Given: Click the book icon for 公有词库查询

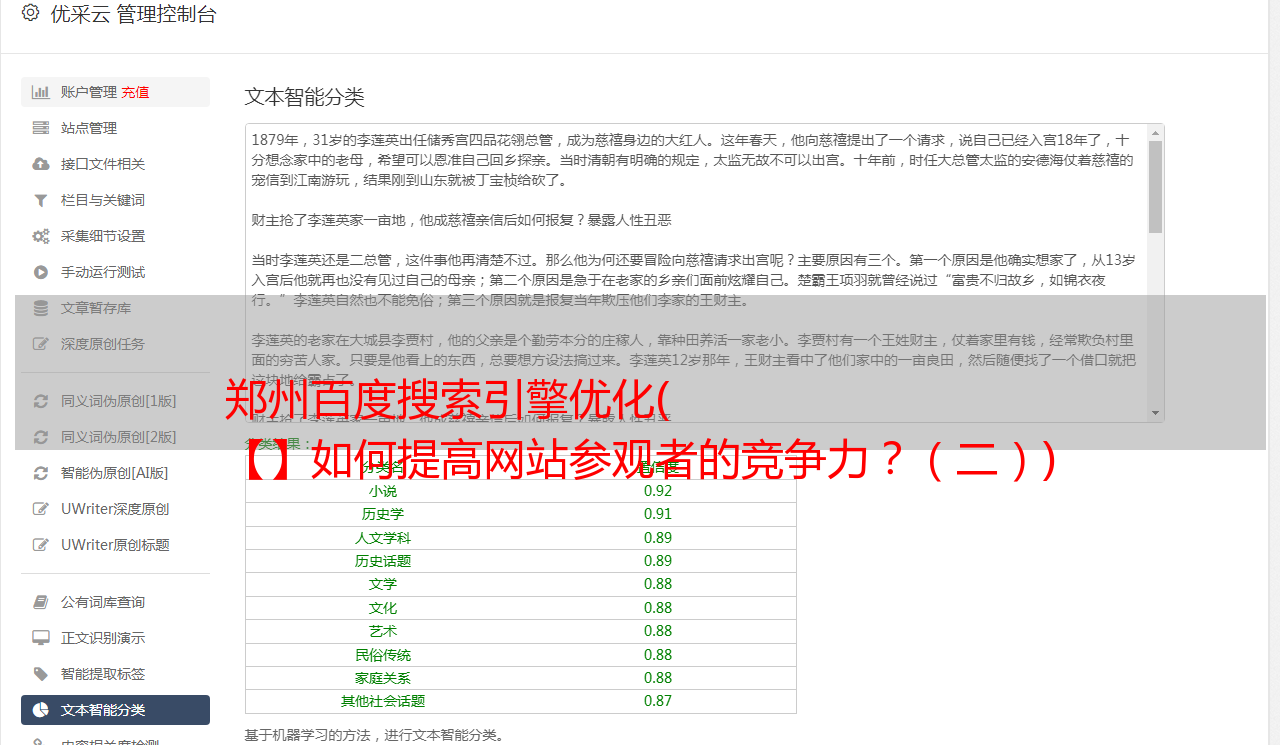Looking at the screenshot, I should pyautogui.click(x=41, y=602).
